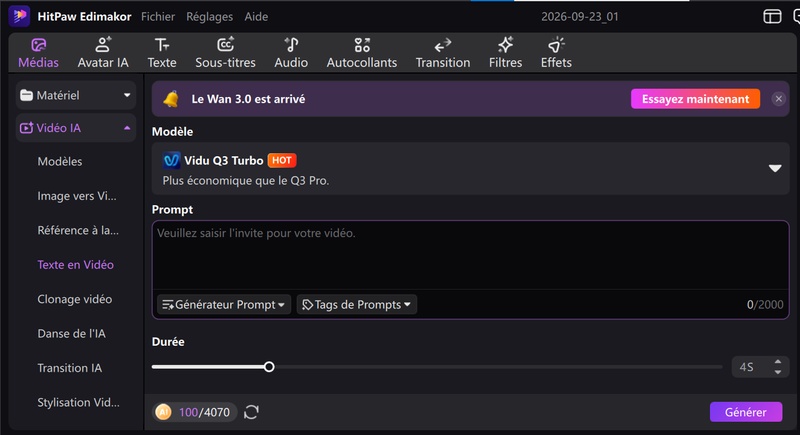
Task: Click the AI credits coin icon
Action: click(163, 412)
